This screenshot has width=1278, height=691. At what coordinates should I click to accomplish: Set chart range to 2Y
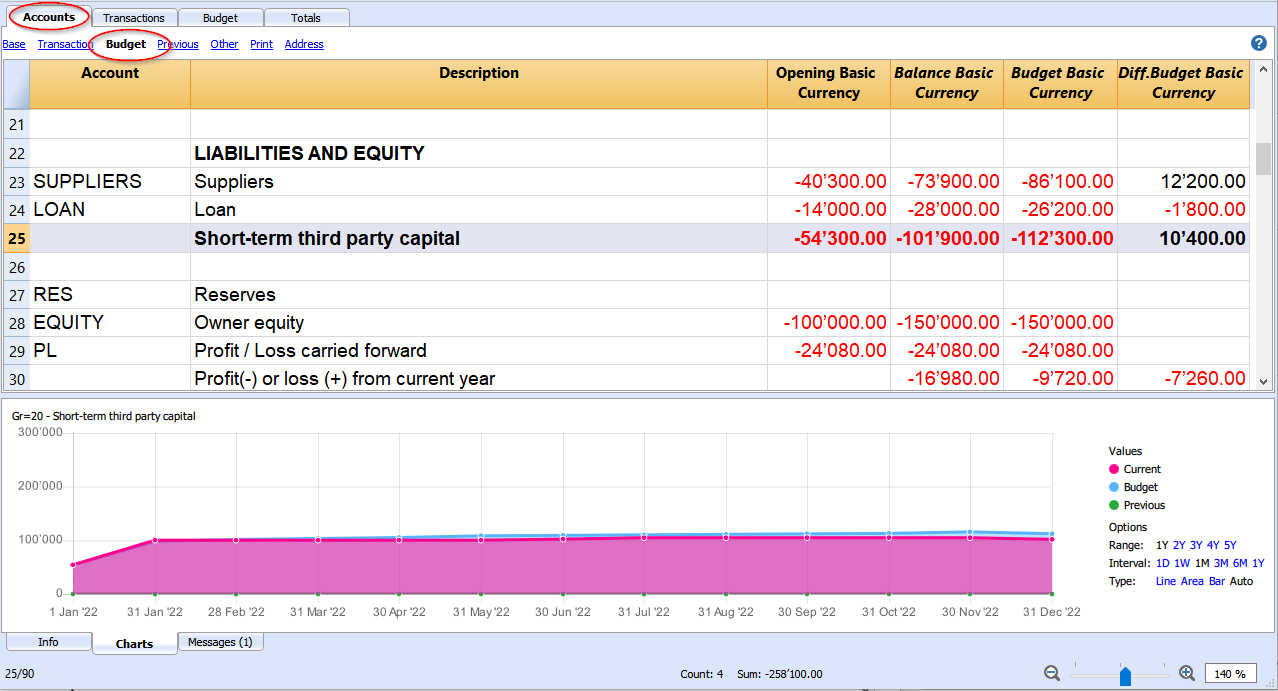(x=1179, y=545)
